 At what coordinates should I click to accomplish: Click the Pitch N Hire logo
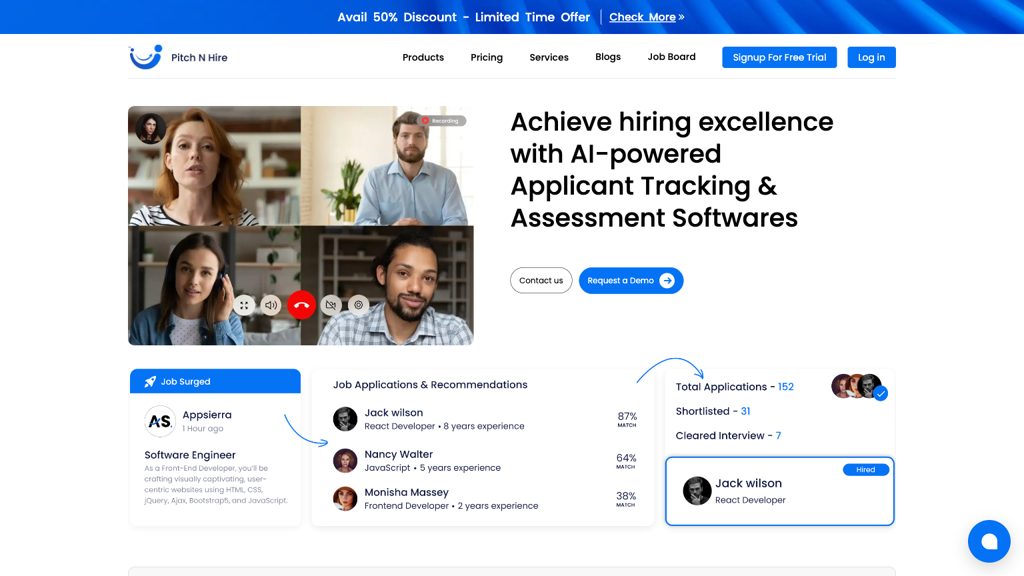click(x=178, y=57)
